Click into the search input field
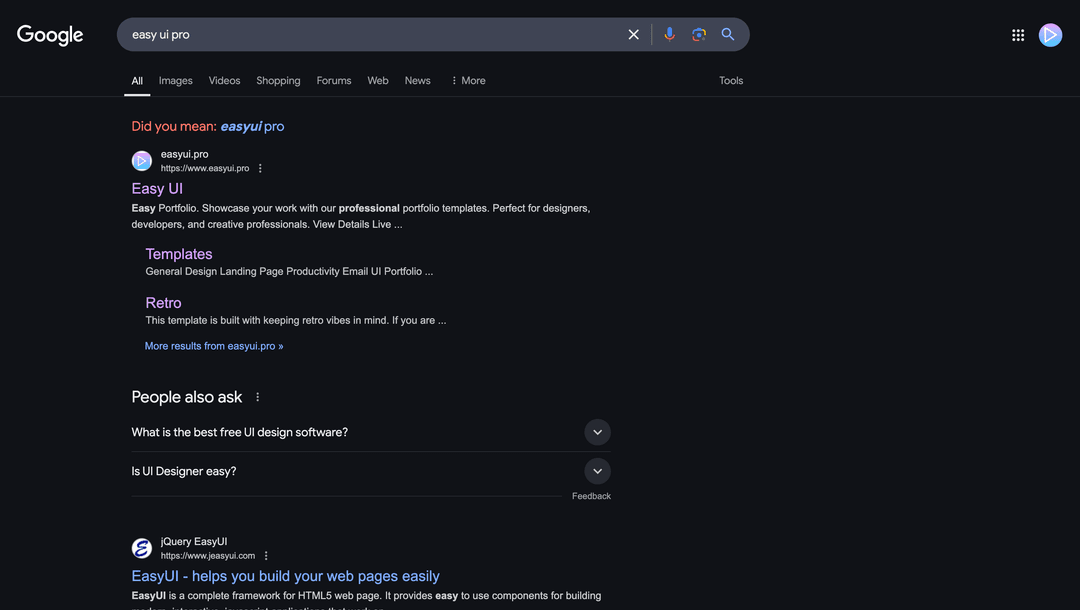 pos(370,35)
